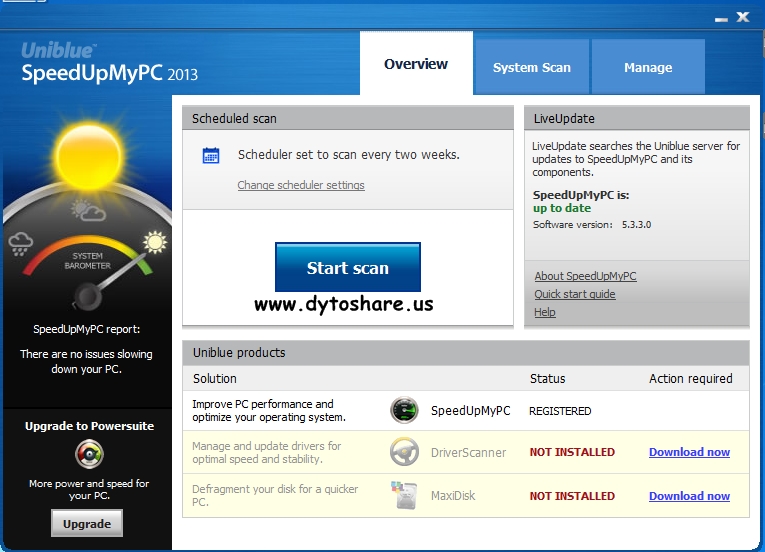765x552 pixels.
Task: Click 'SpeedUpMyPC is:' label
Action: (581, 195)
